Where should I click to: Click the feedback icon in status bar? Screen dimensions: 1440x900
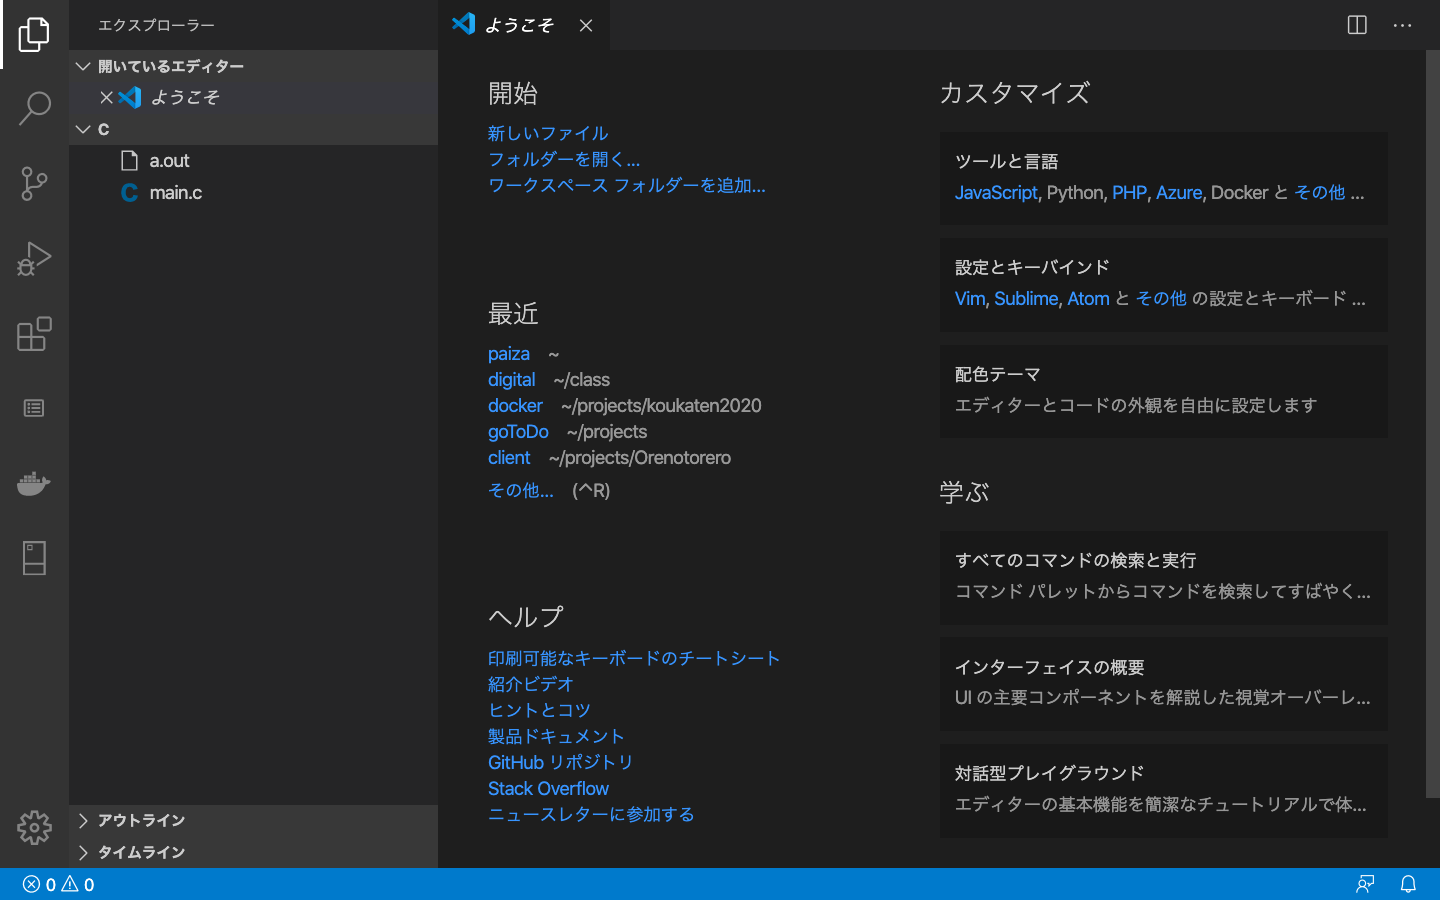pos(1365,884)
